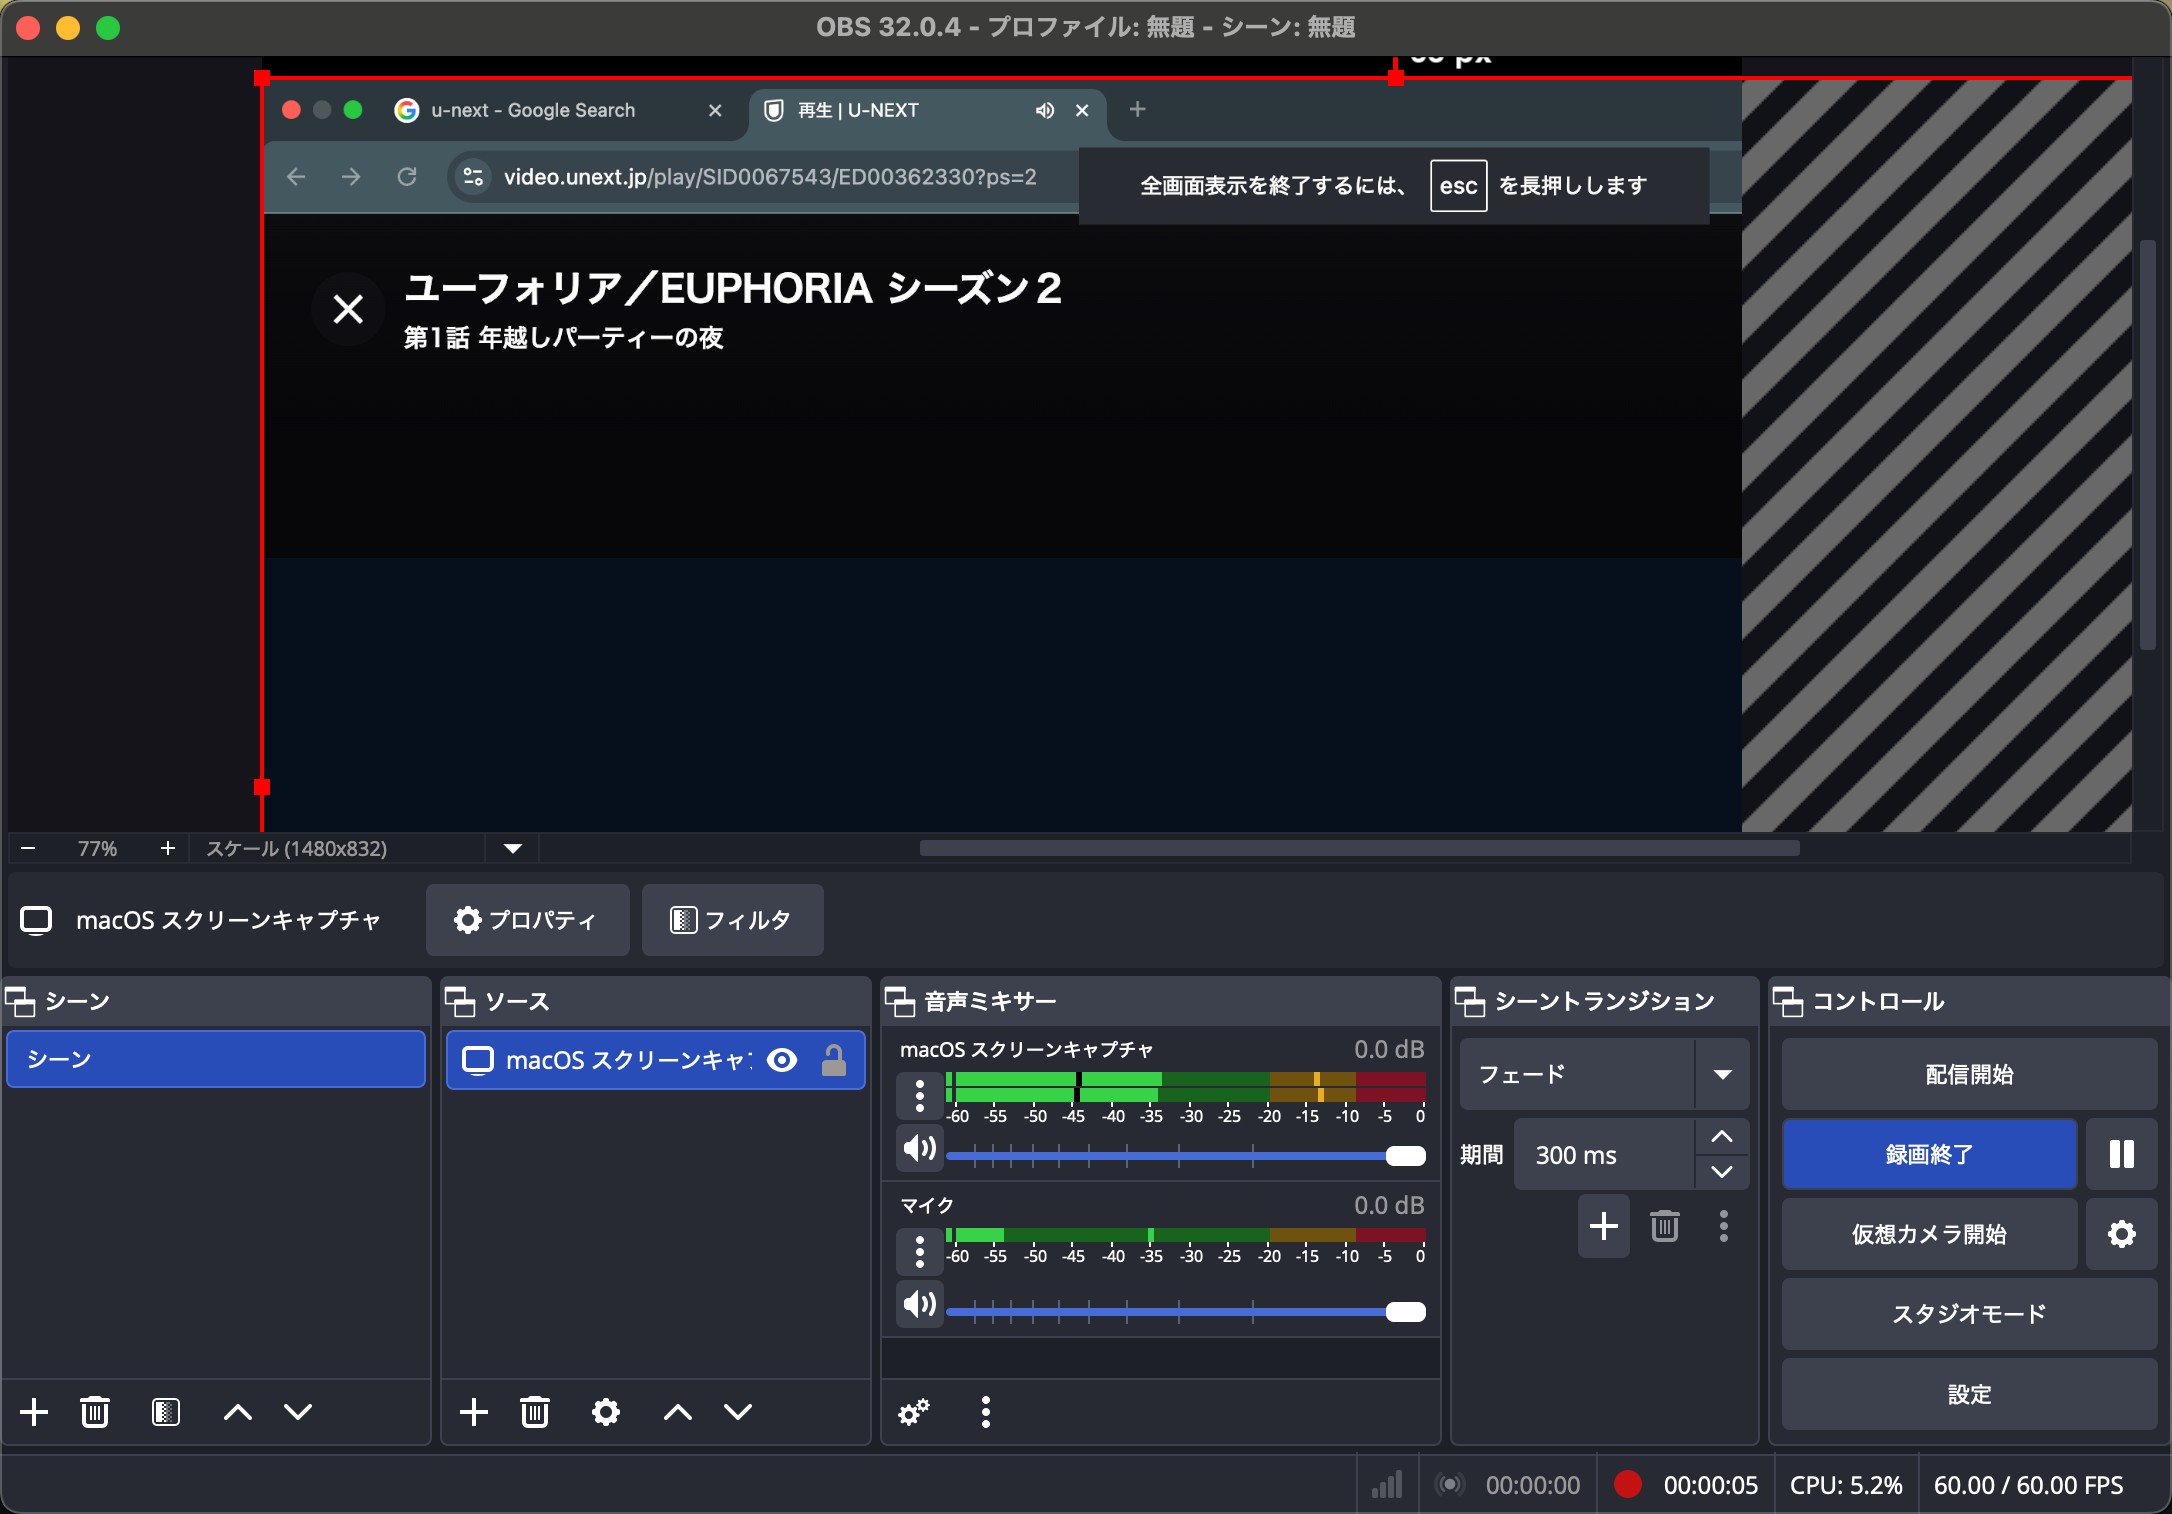
Task: Toggle visibility eye of macOS screen capture source
Action: (782, 1060)
